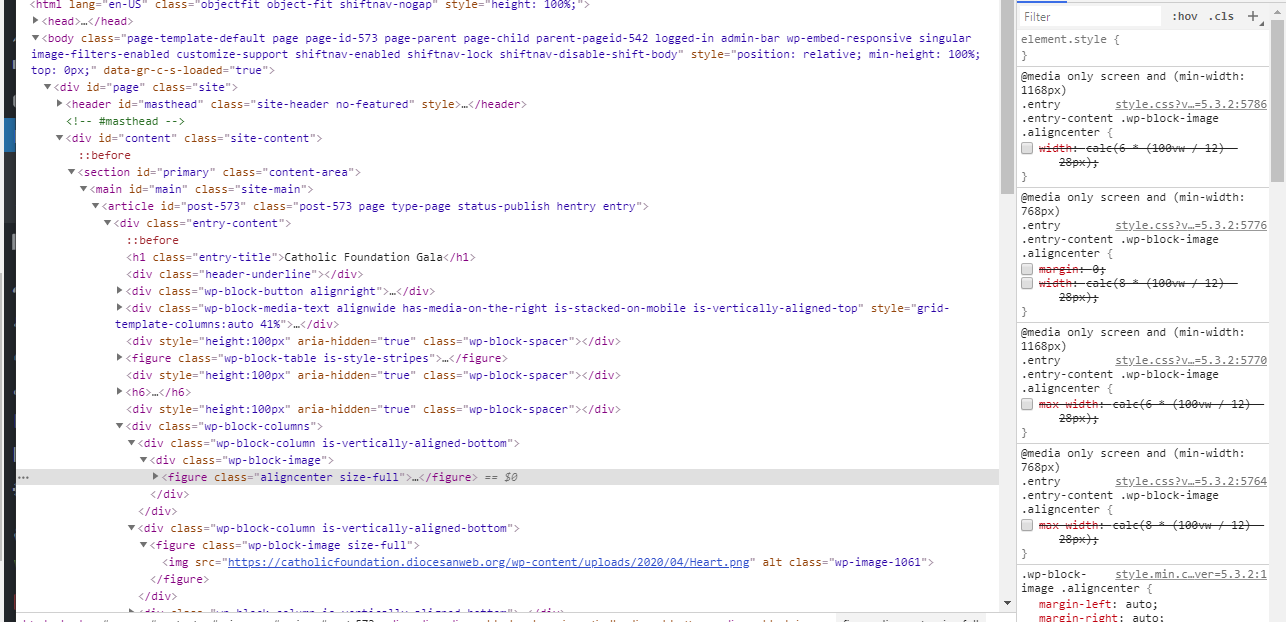Open style.min.css source link
The width and height of the screenshot is (1286, 622).
click(1190, 574)
